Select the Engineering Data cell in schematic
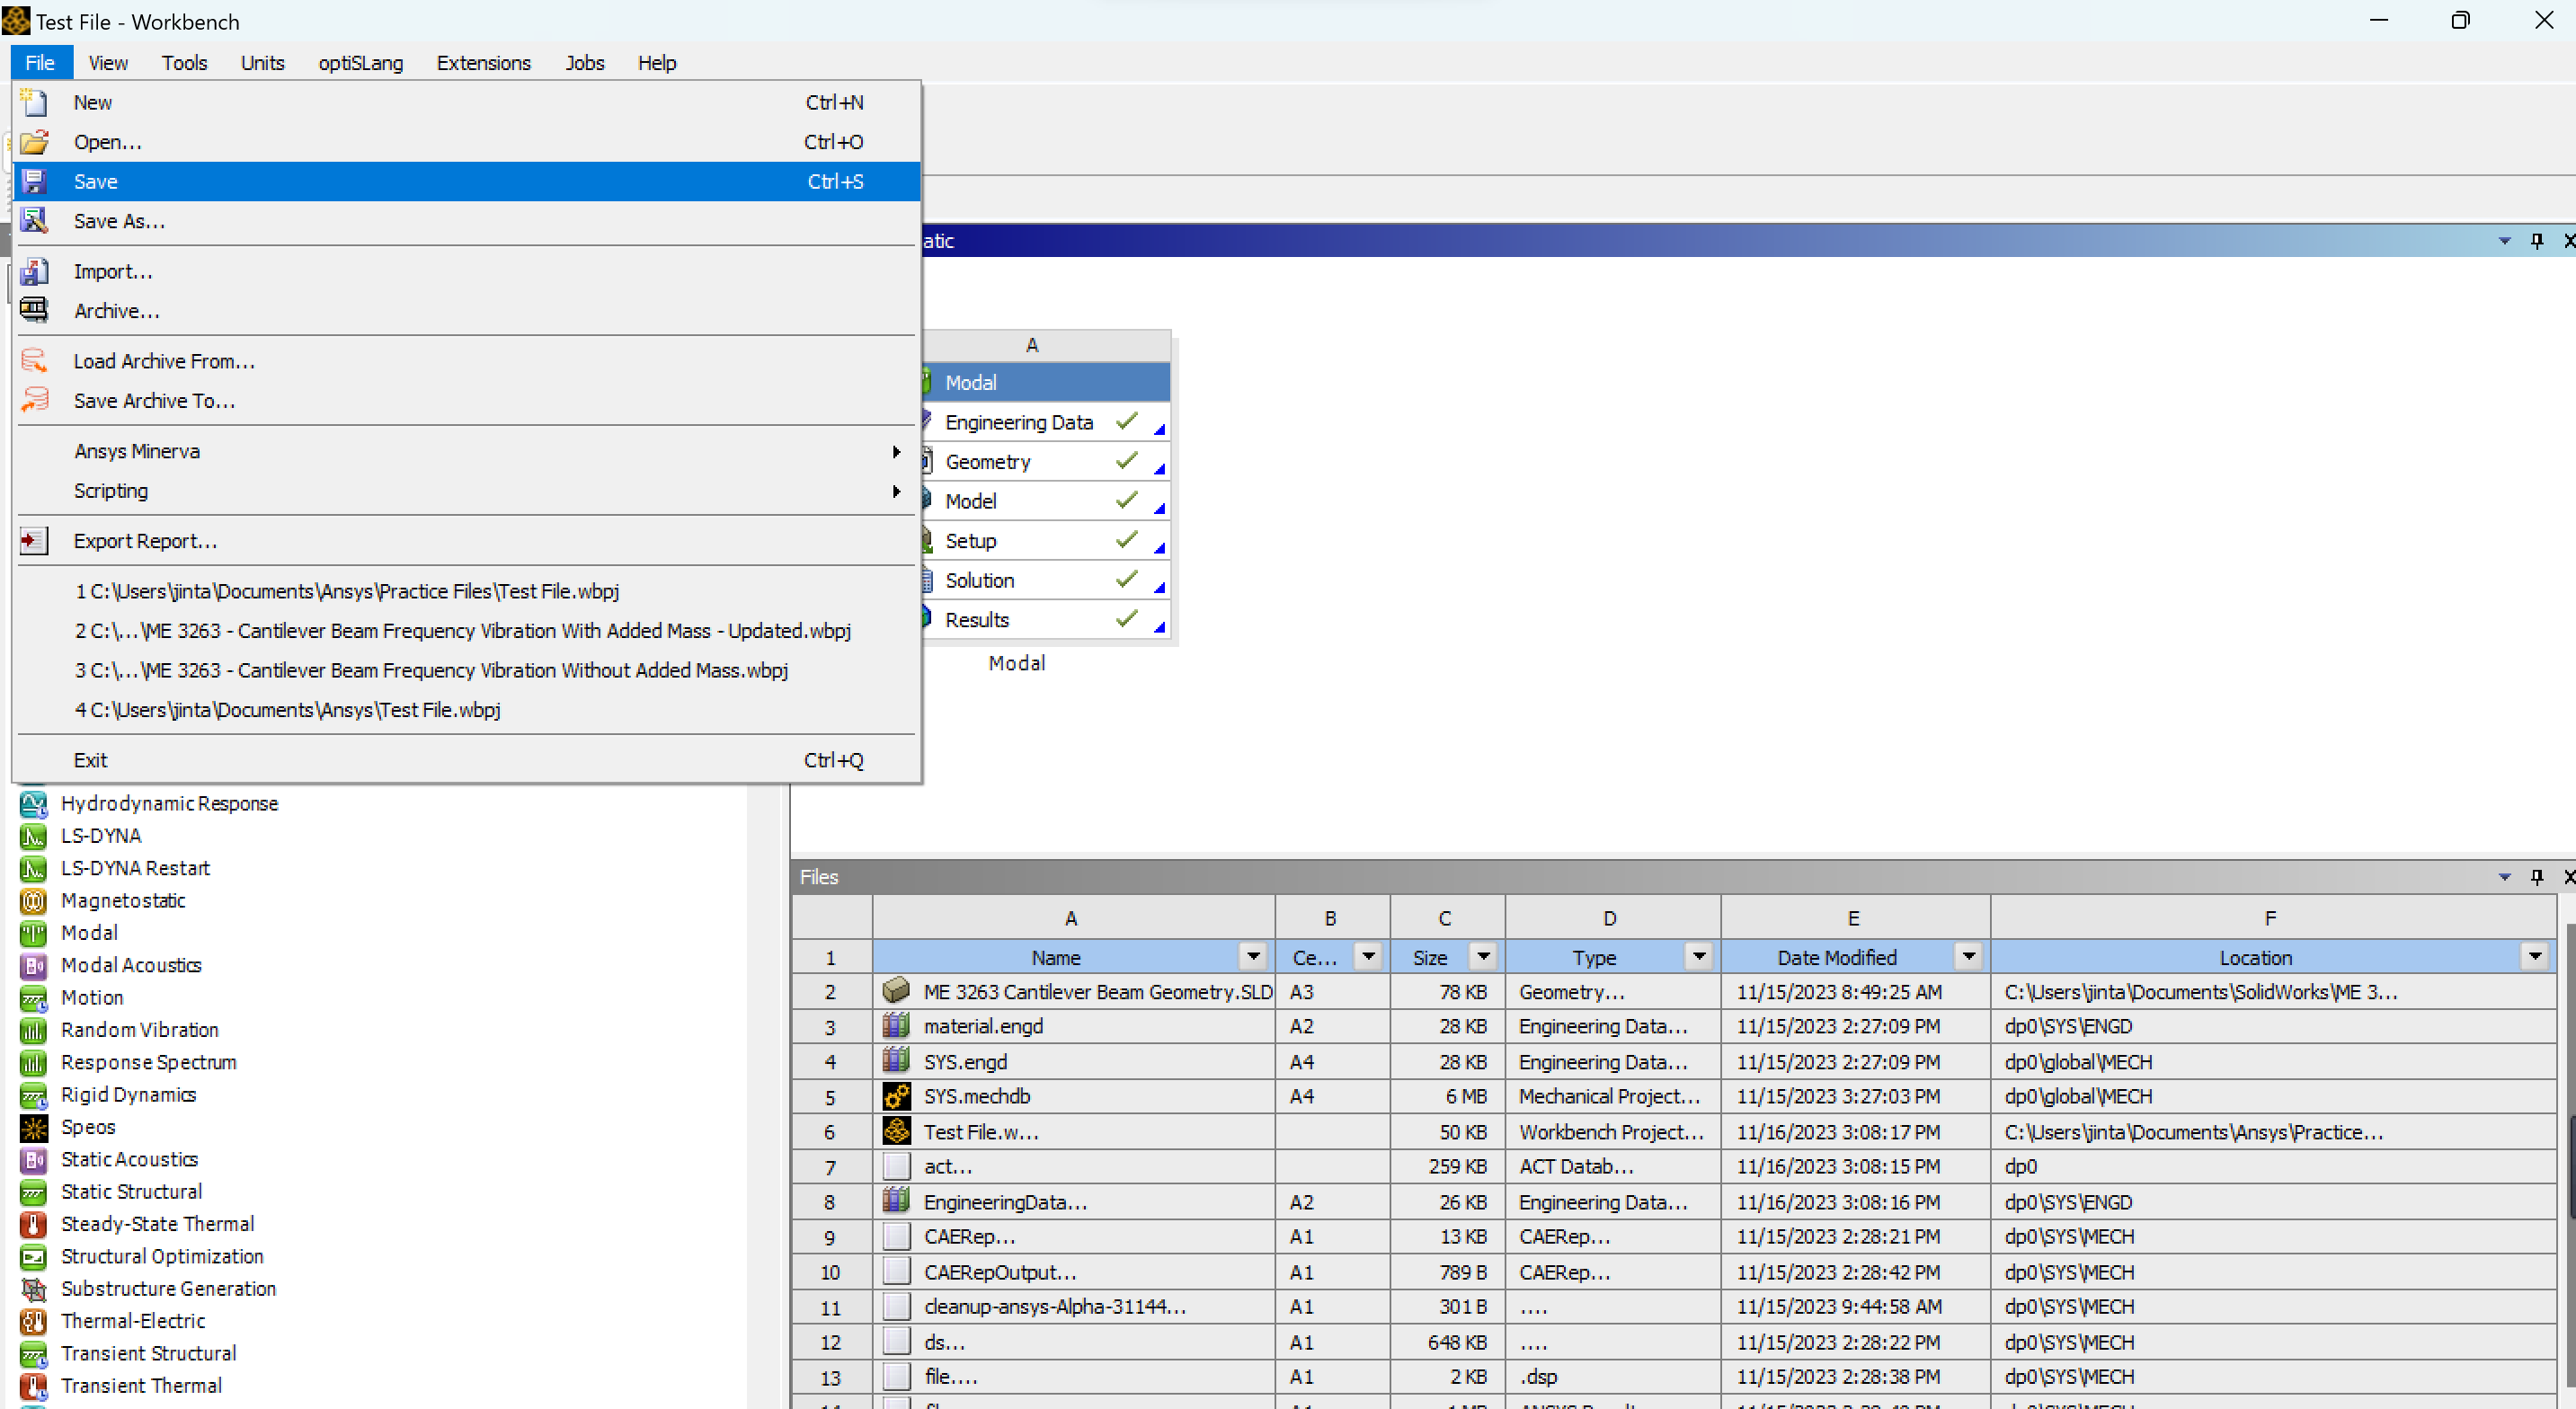 click(1044, 422)
